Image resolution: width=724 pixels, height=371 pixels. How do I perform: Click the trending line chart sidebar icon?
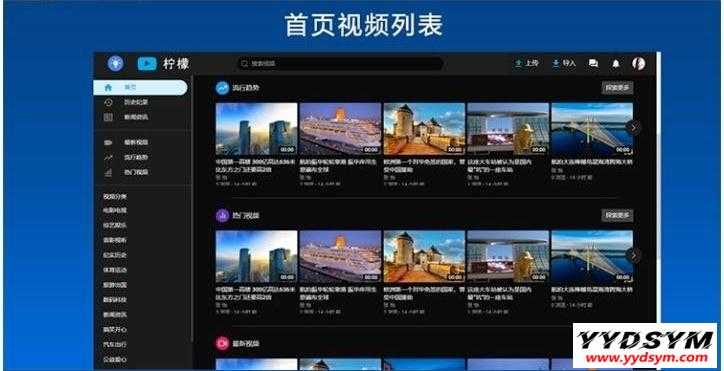109,158
